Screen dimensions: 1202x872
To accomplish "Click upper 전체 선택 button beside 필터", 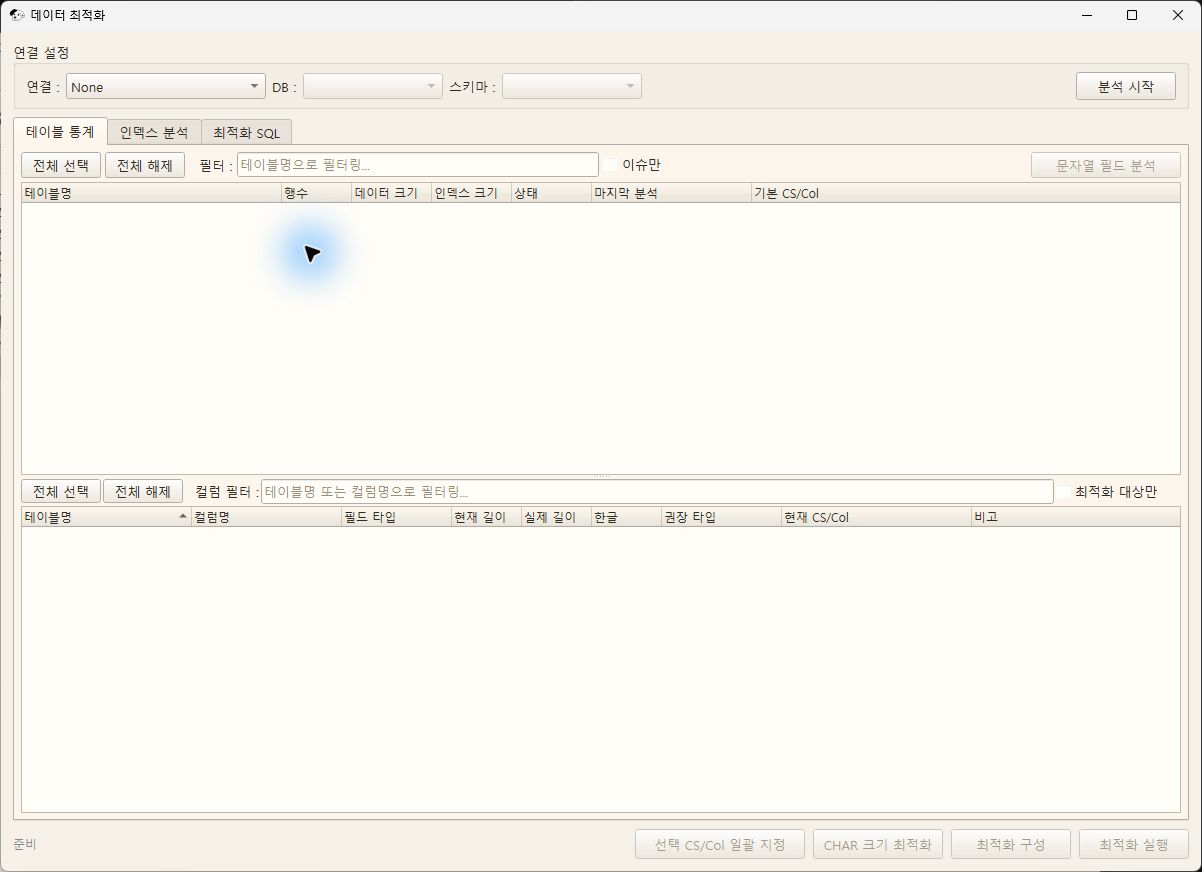I will click(x=61, y=165).
